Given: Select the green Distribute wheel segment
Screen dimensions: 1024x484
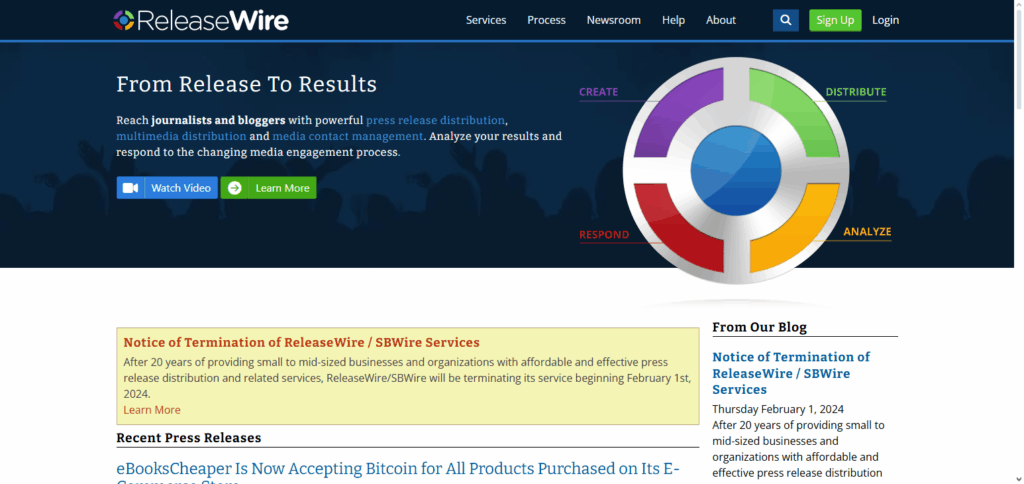Looking at the screenshot, I should pyautogui.click(x=797, y=112).
